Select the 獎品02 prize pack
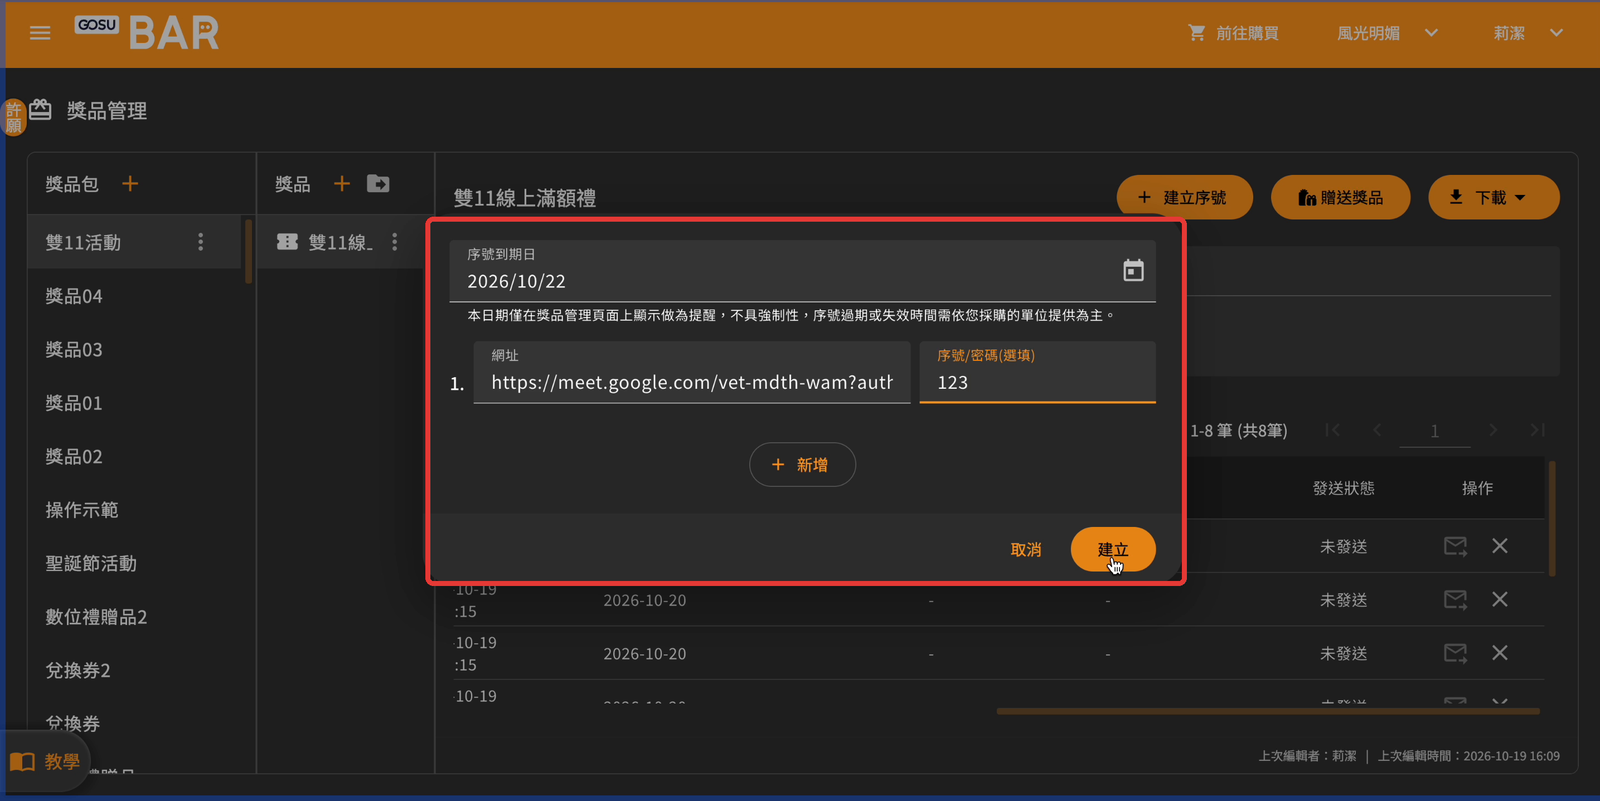 click(135, 456)
